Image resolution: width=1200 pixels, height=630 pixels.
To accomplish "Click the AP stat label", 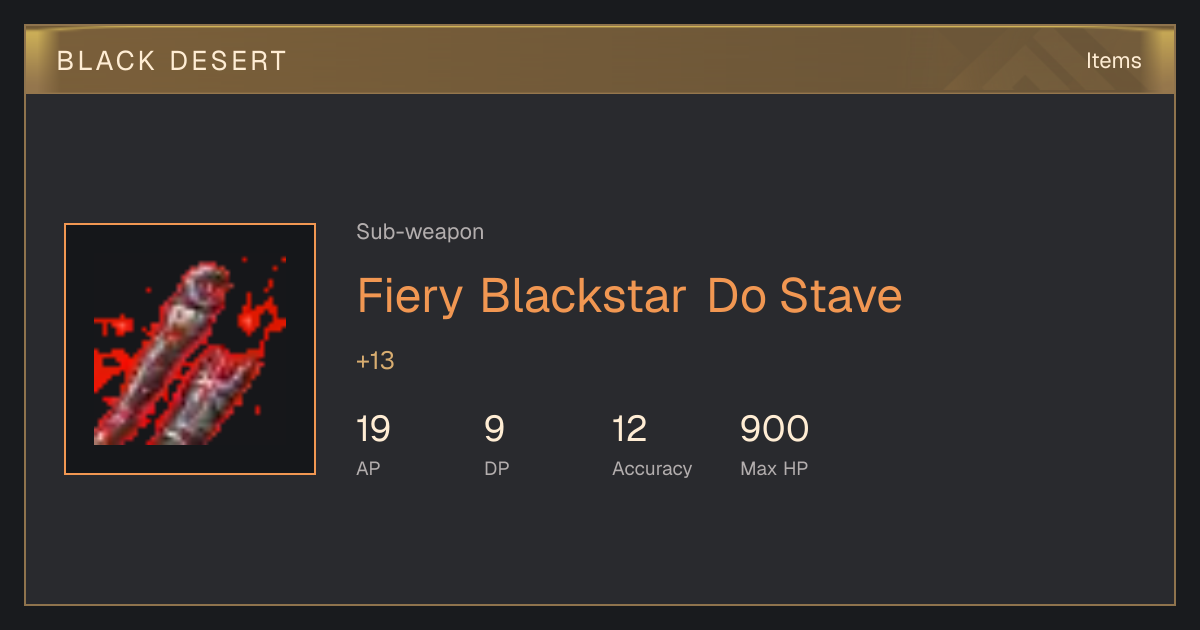I will point(368,468).
